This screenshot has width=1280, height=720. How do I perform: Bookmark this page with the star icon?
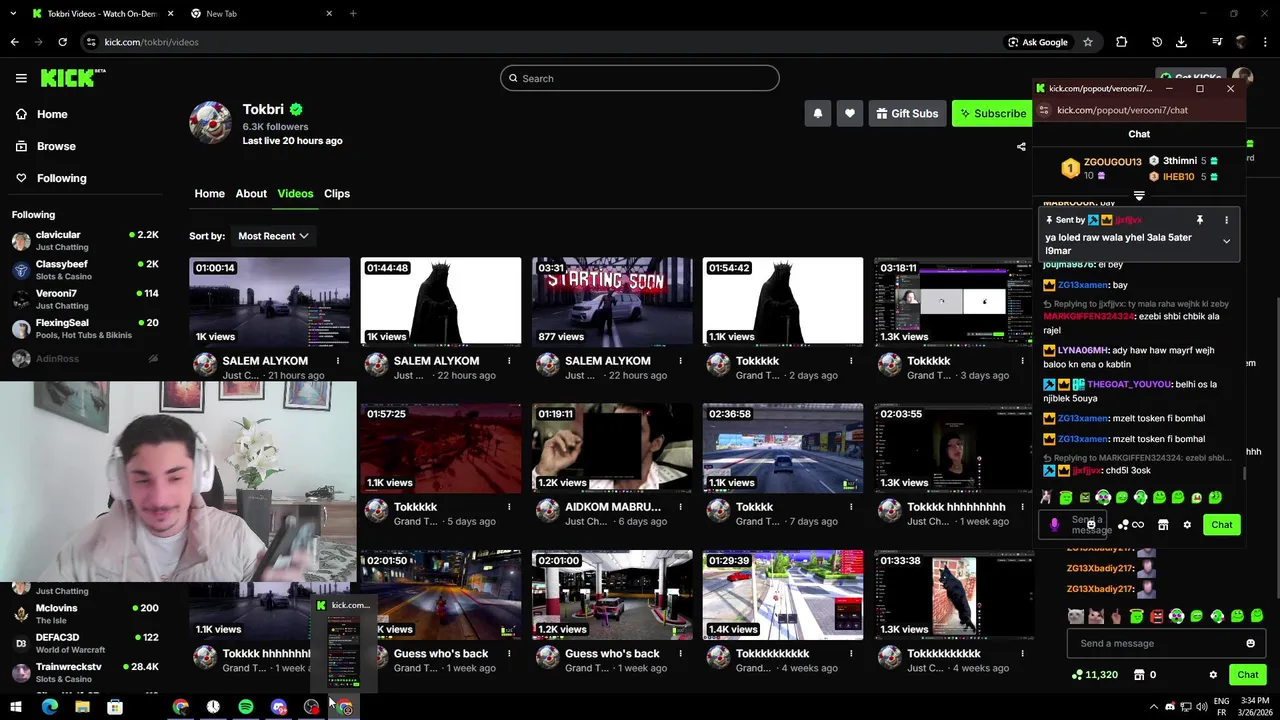1087,42
